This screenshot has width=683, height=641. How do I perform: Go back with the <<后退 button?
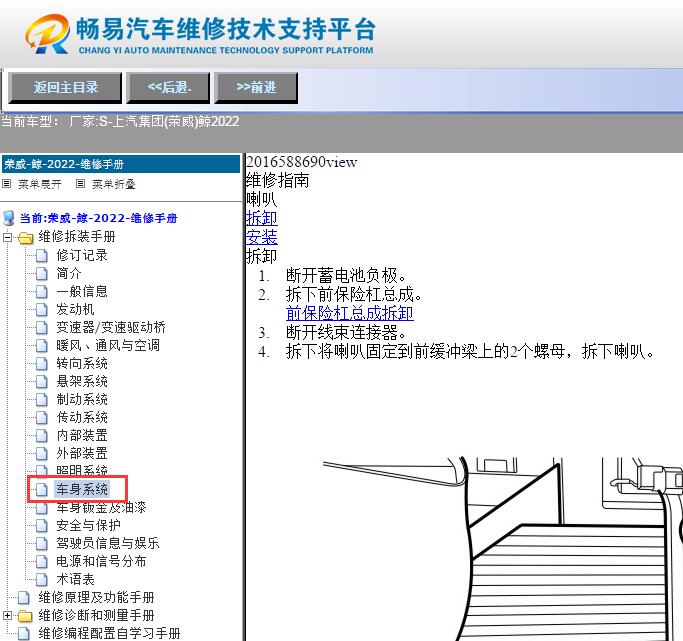(x=168, y=88)
